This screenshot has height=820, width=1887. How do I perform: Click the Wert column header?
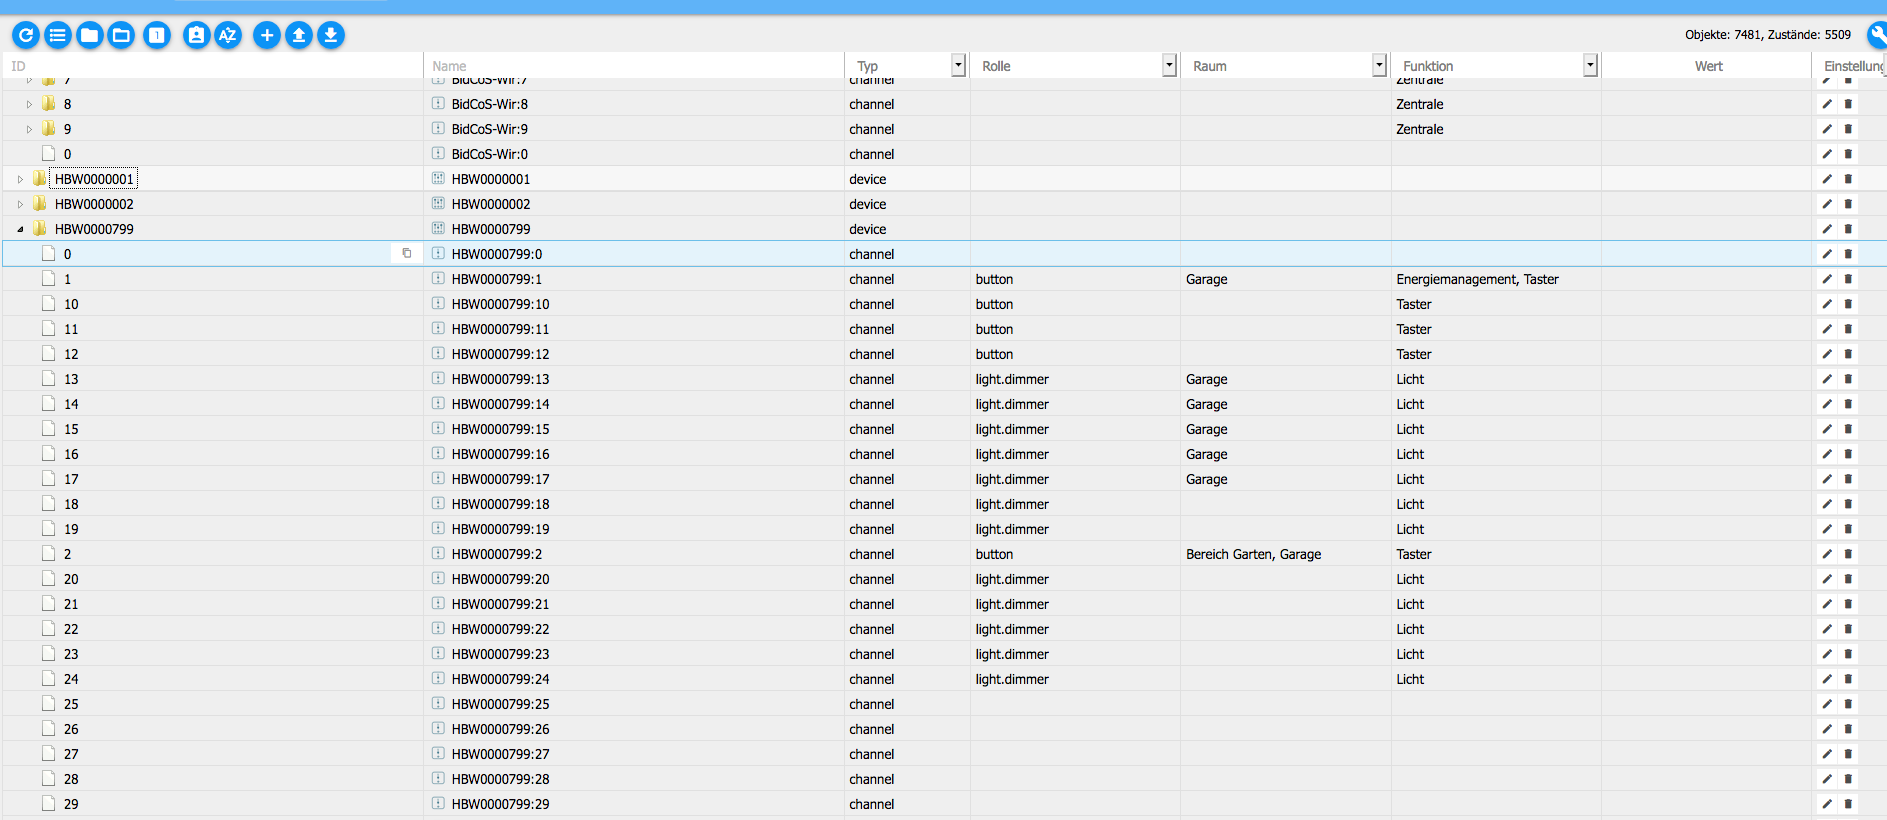(x=1708, y=66)
